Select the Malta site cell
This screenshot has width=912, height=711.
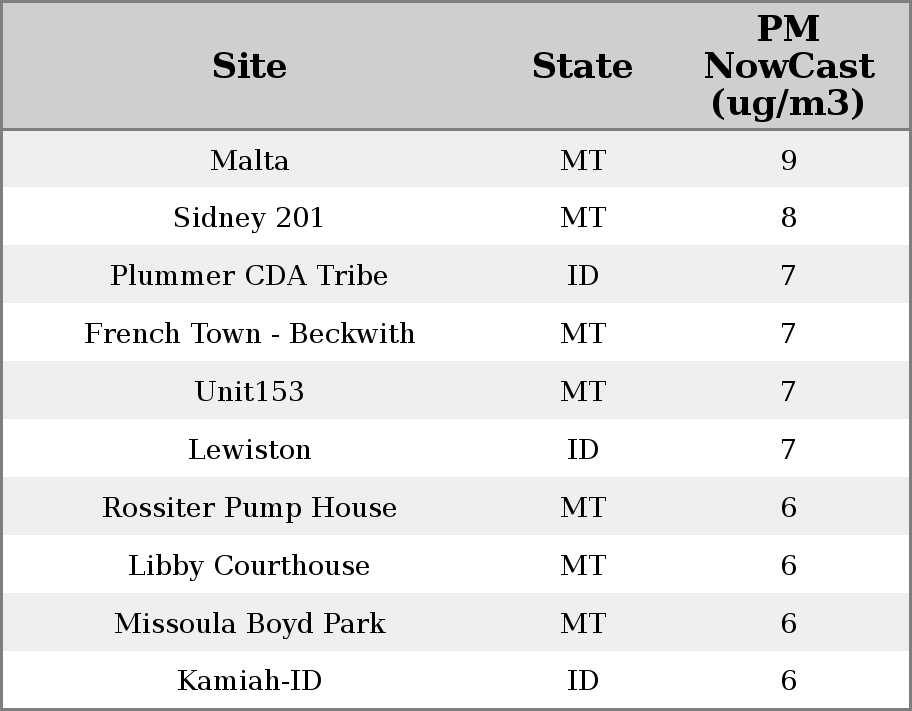(249, 160)
